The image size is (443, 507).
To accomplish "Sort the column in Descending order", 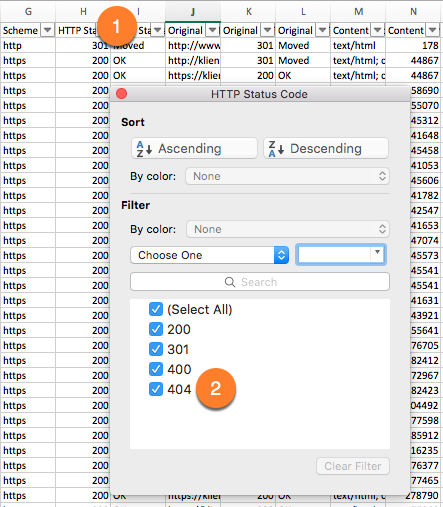I will click(x=326, y=148).
